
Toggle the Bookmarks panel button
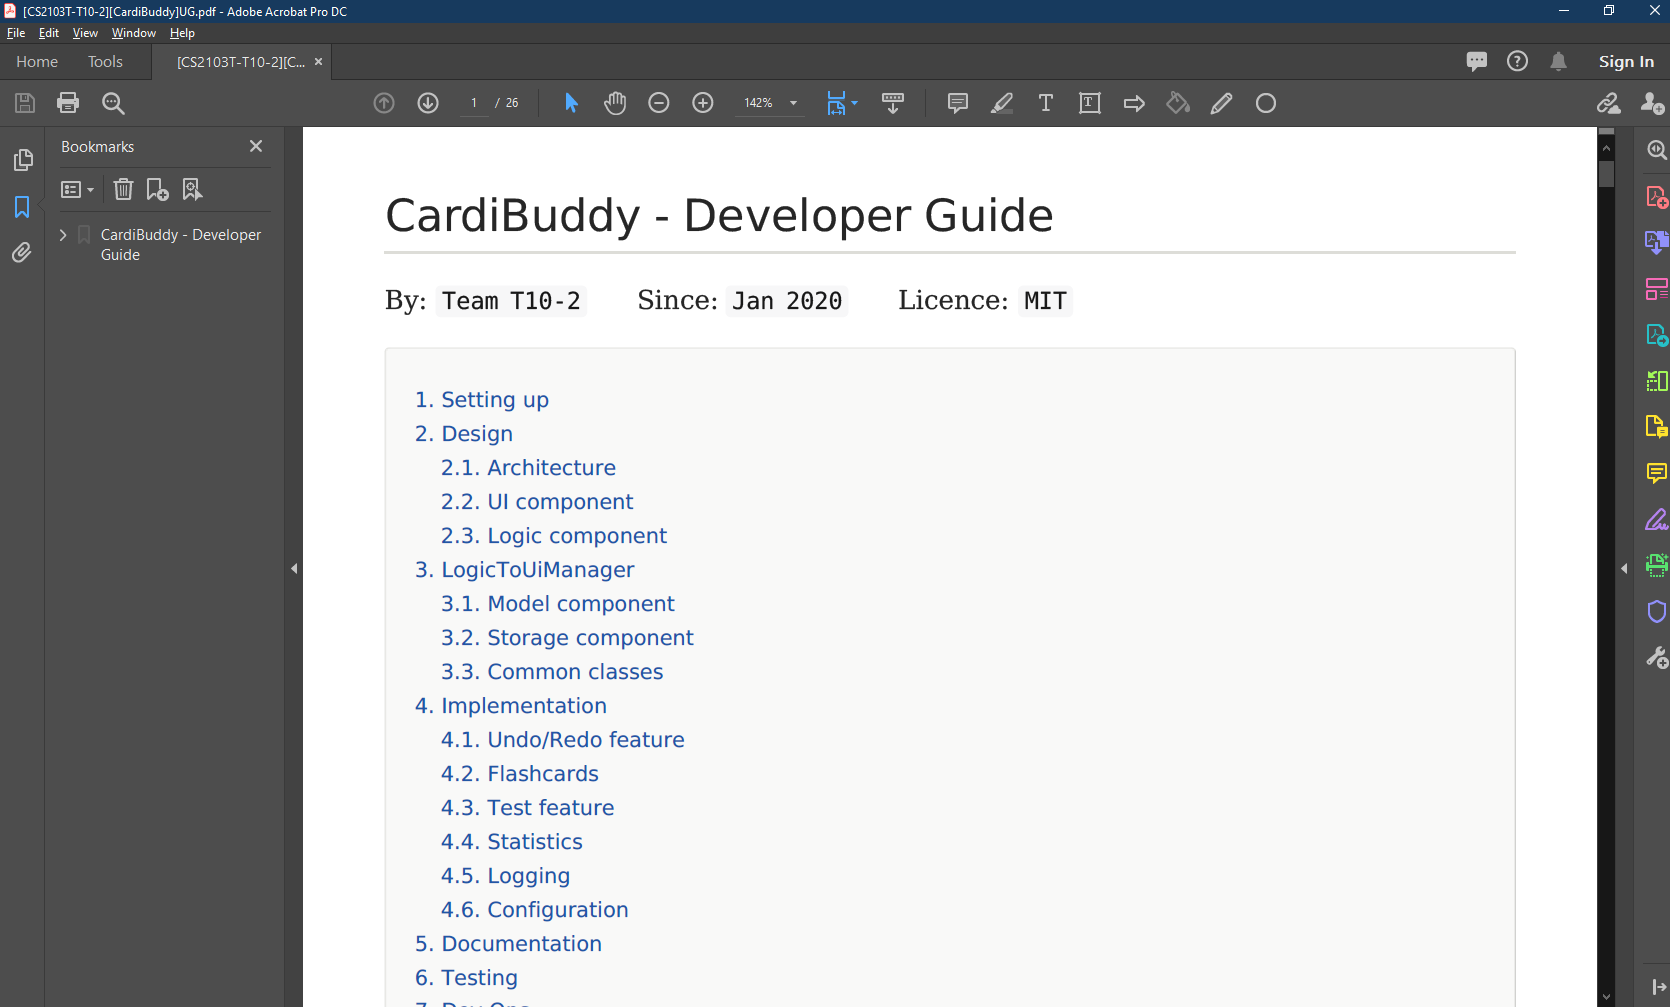(22, 207)
